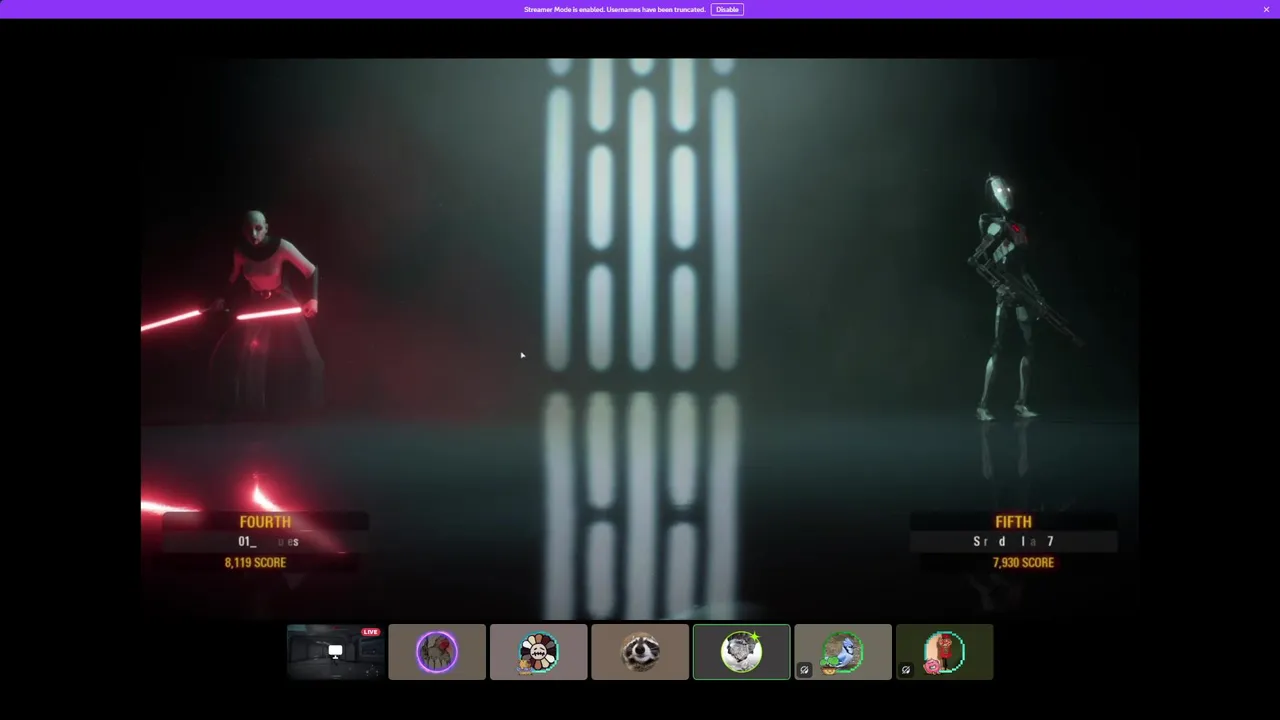Click the FOURTH placement label
Screen dimensions: 1280x720
click(265, 522)
